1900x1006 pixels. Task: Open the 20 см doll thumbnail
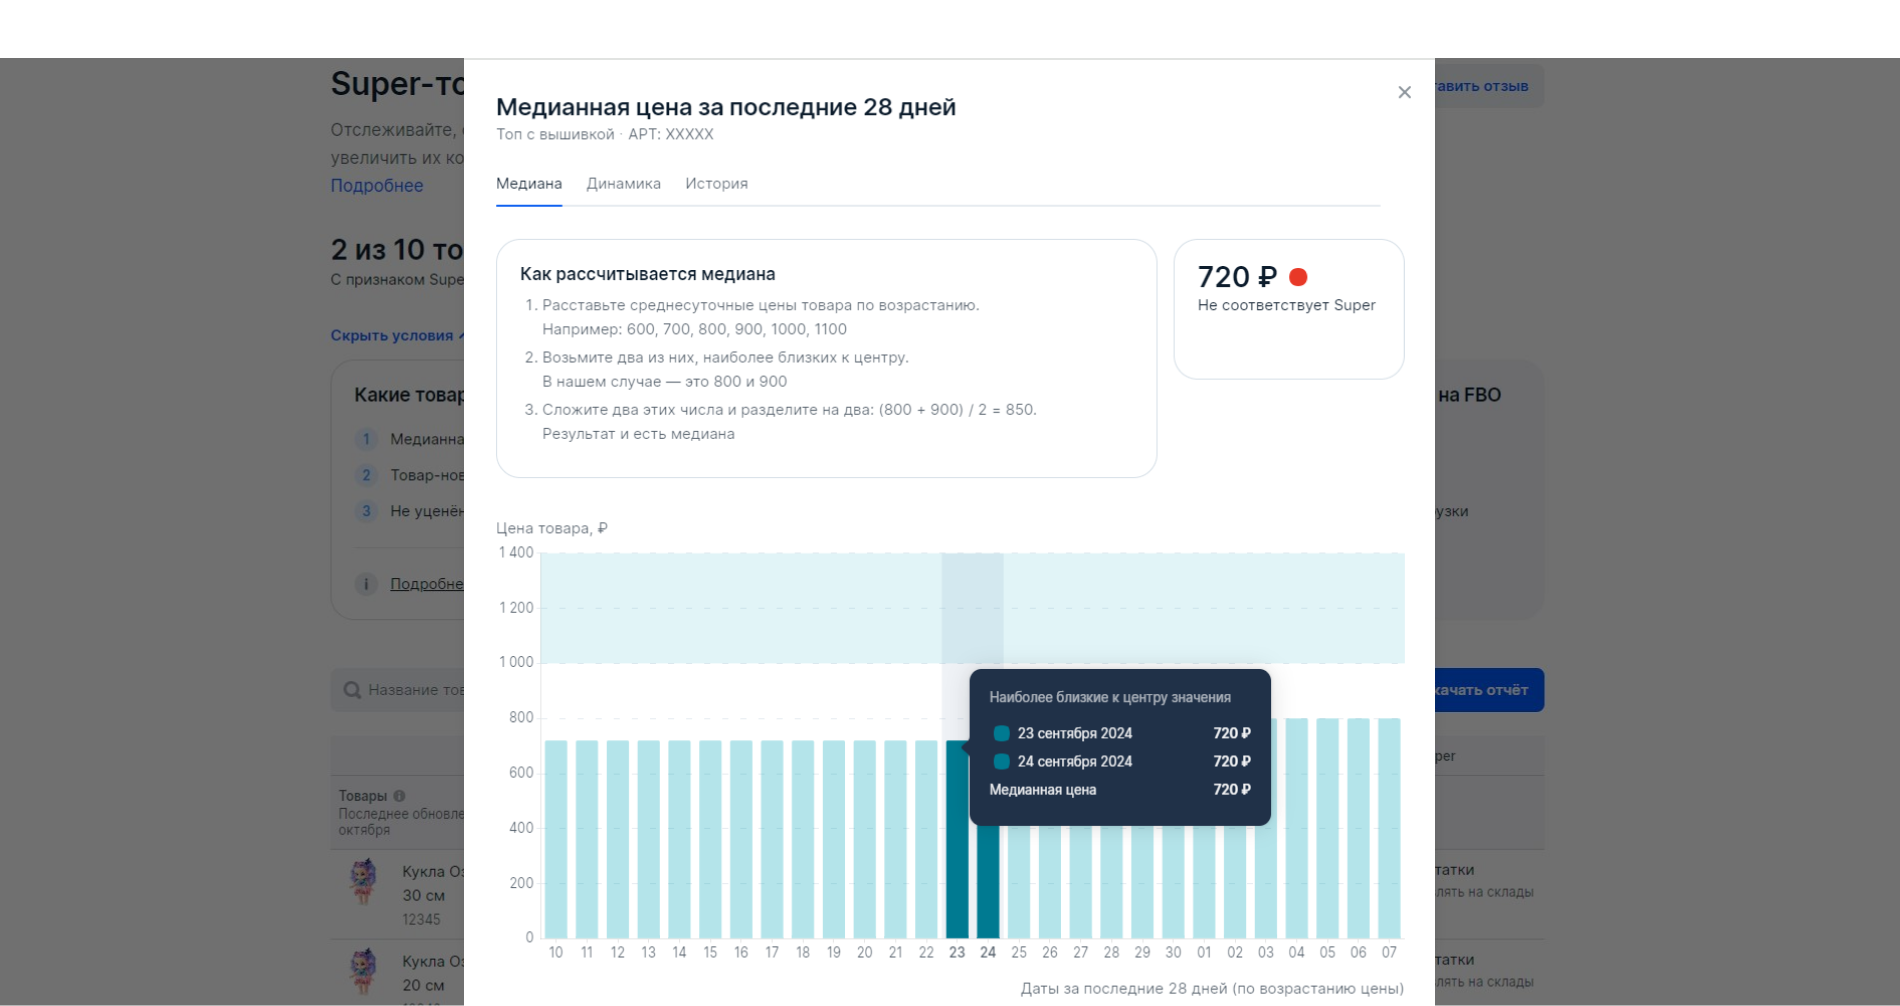pos(363,971)
